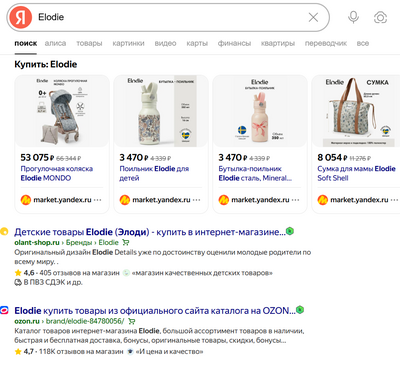
Task: Start voice search with microphone icon
Action: coord(353,17)
